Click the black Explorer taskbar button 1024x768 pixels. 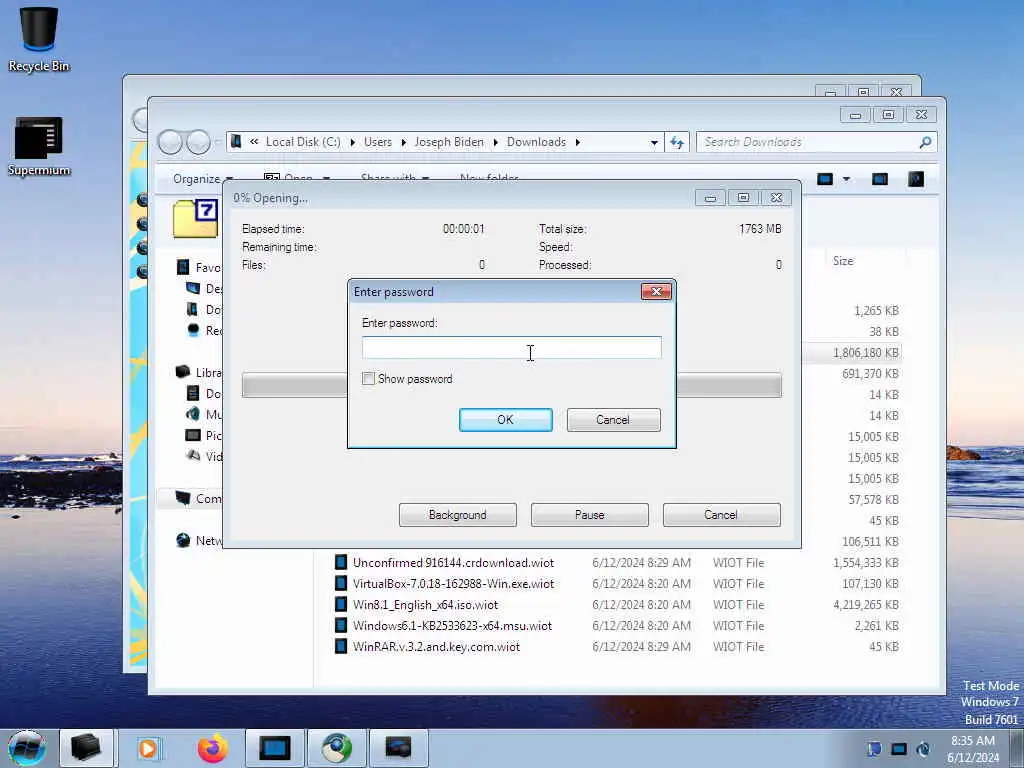tap(86, 748)
